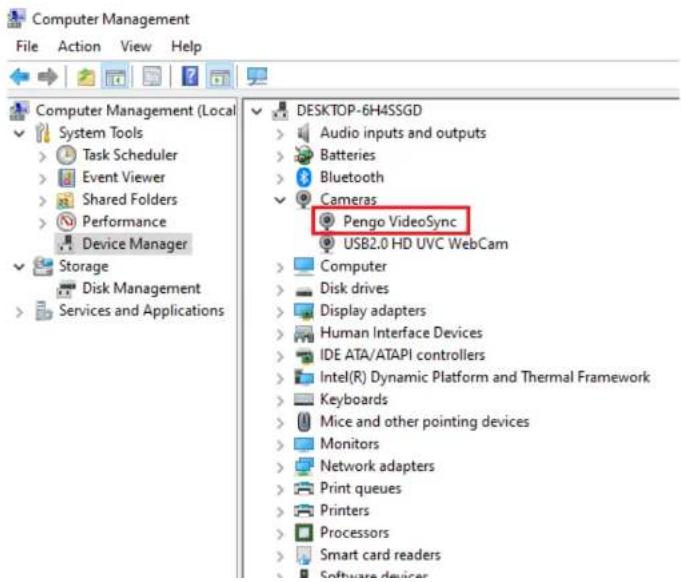Click the Disk drives icon
Viewport: 681px width, 582px height.
coord(304,291)
